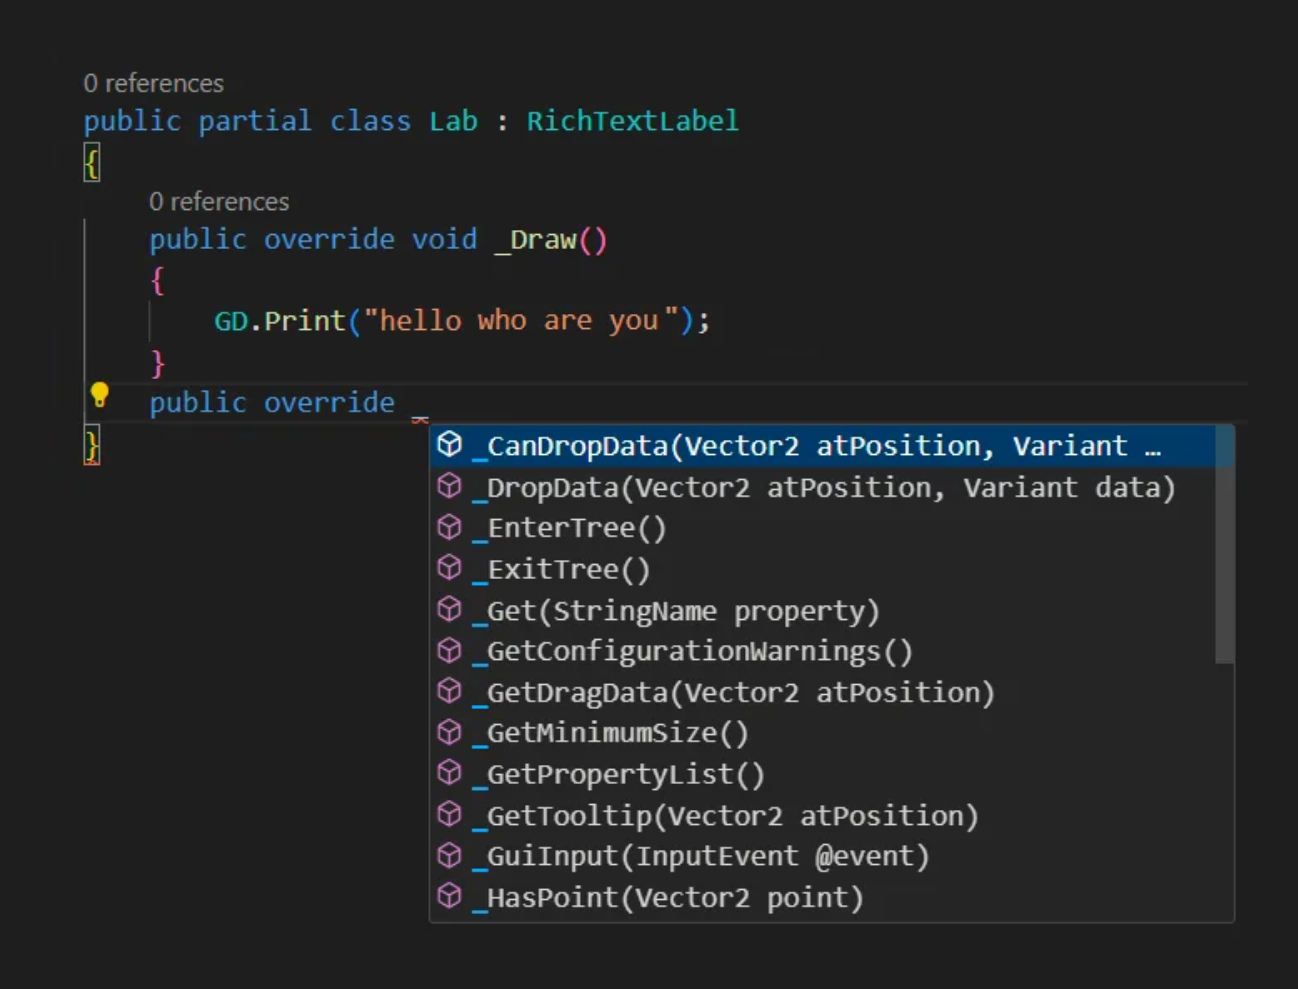
Task: Click the 'void' return type keyword
Action: [x=445, y=240]
